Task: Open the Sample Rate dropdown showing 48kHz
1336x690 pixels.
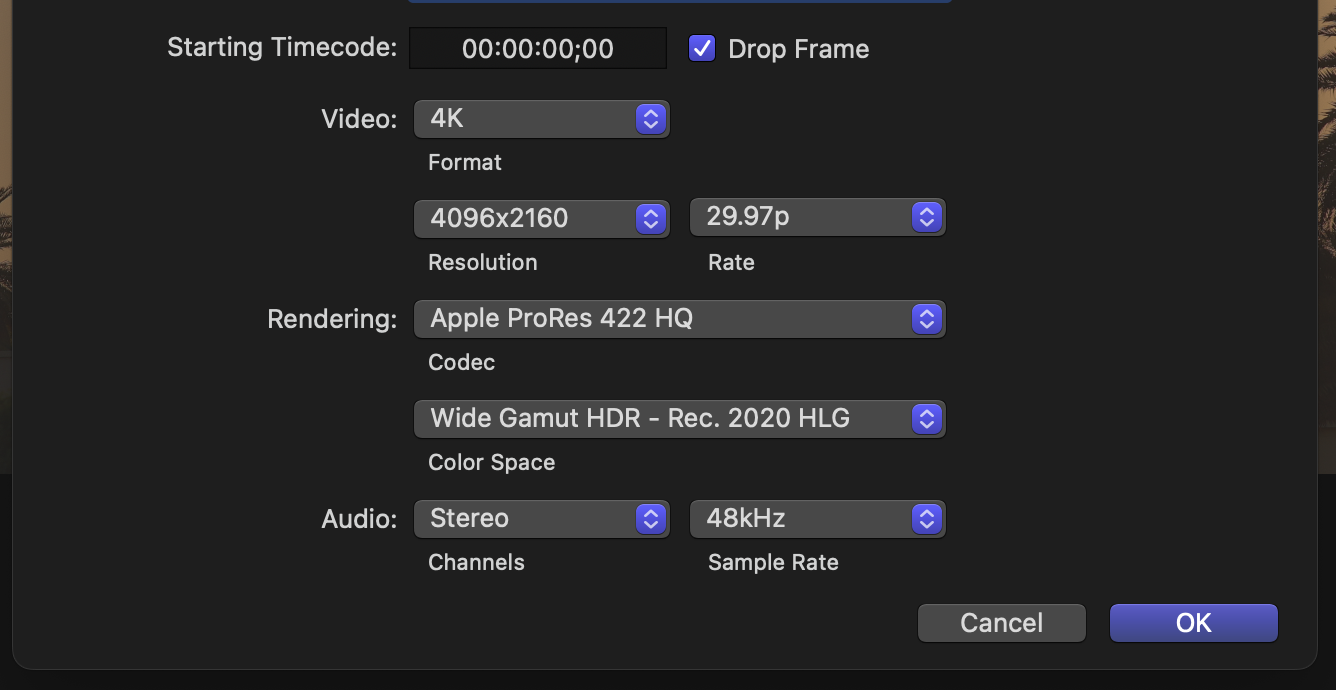Action: tap(816, 519)
